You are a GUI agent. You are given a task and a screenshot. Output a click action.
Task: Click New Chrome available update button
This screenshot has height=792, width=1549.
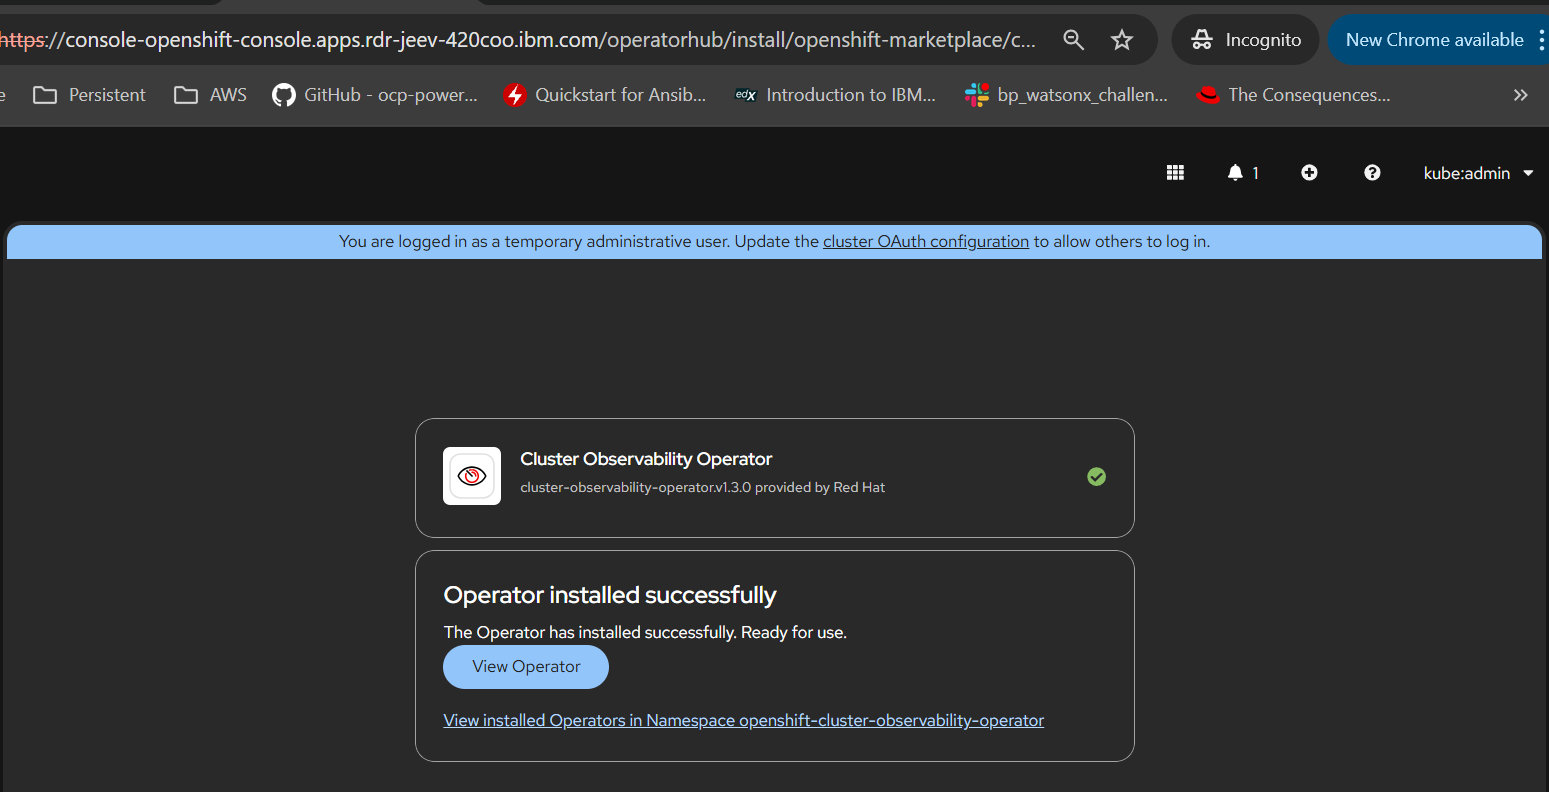1434,40
